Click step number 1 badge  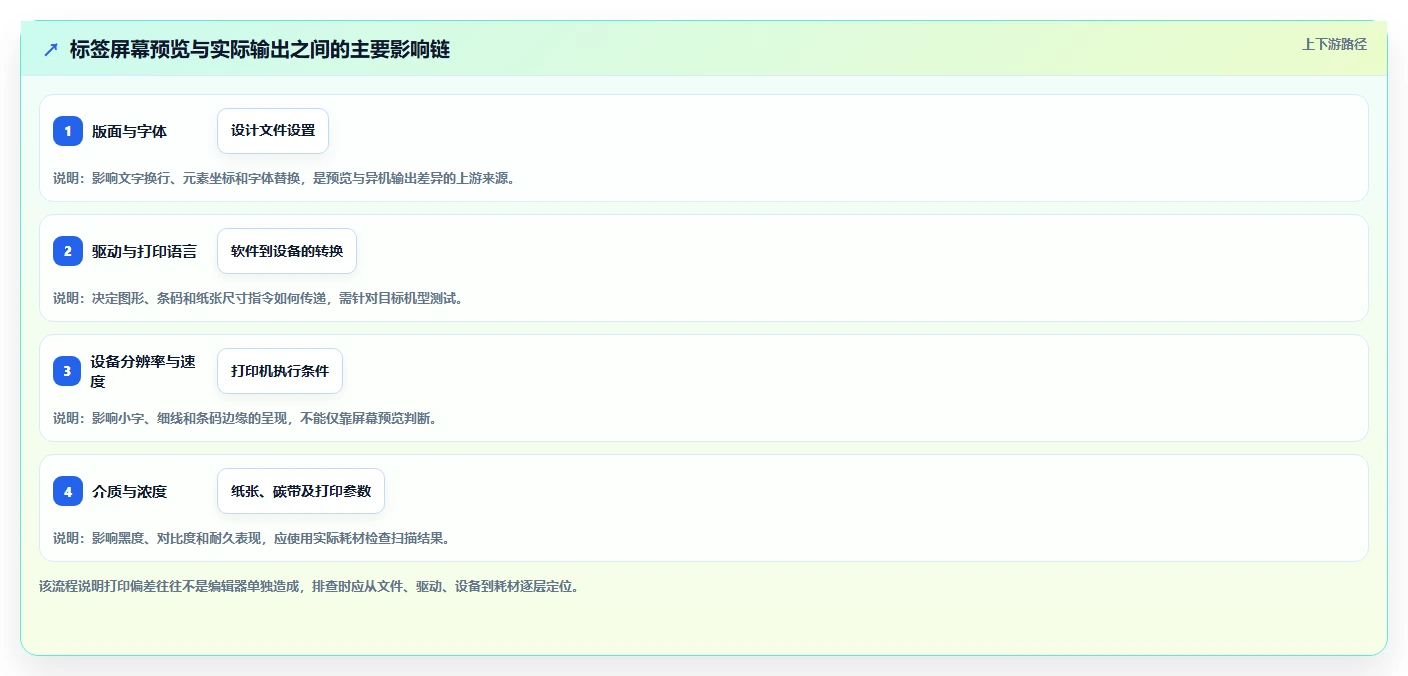pyautogui.click(x=68, y=131)
